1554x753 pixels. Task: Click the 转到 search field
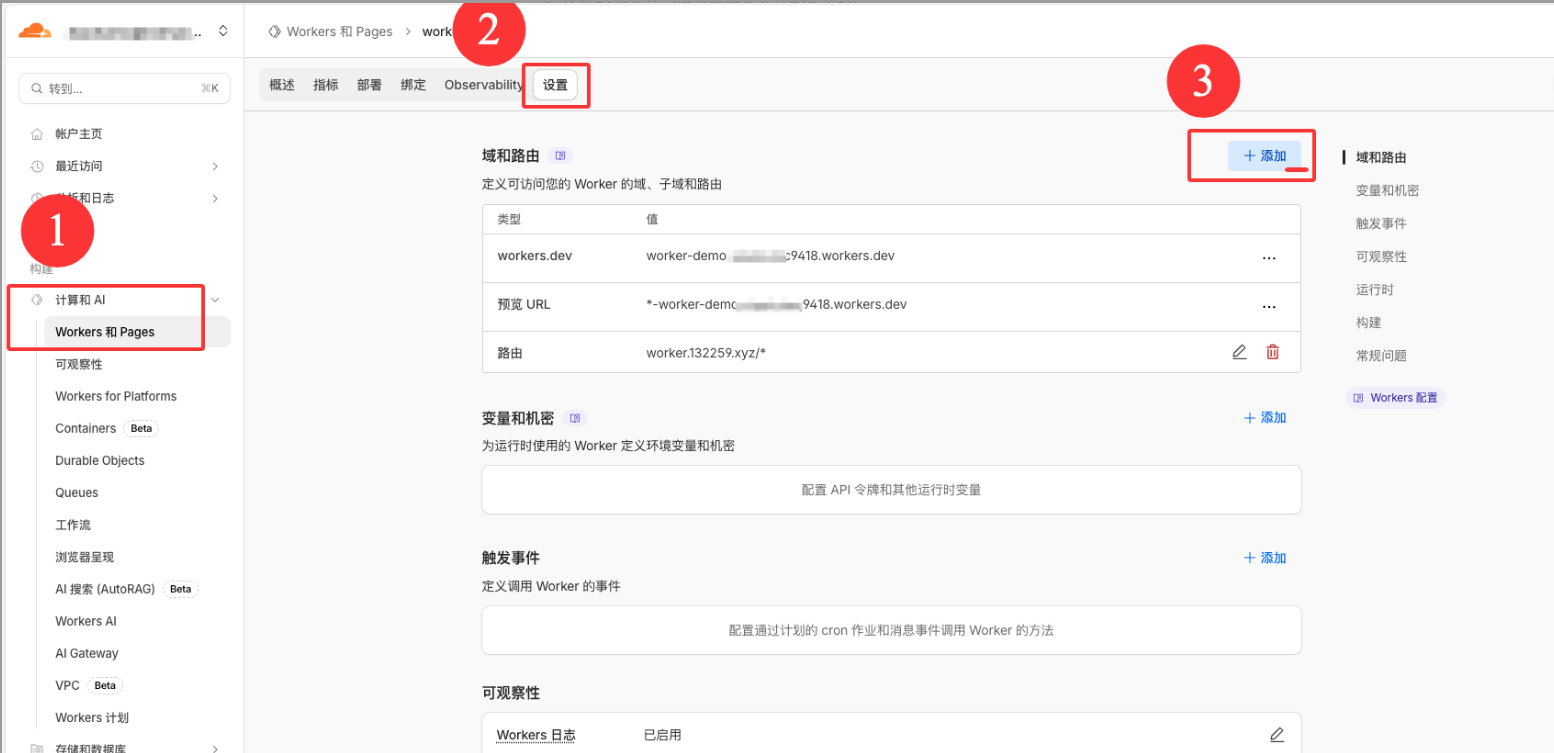(125, 89)
